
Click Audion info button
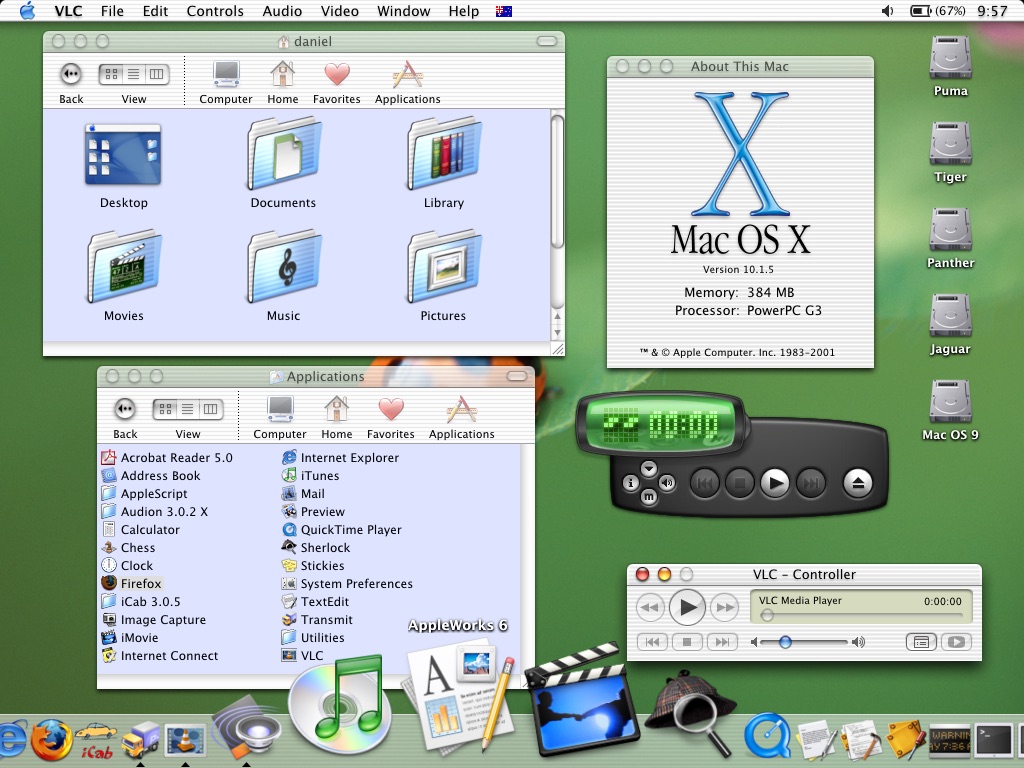point(630,483)
